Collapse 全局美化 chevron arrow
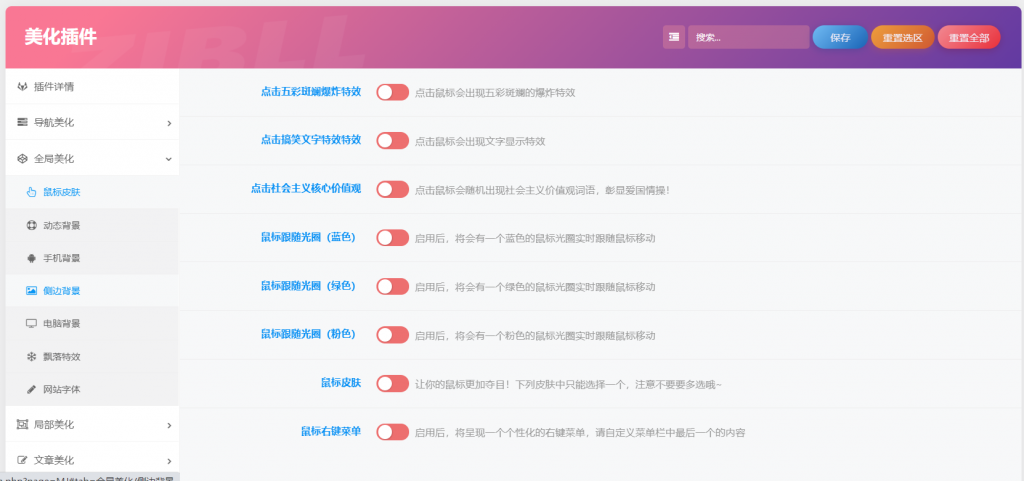The height and width of the screenshot is (481, 1024). (x=169, y=159)
